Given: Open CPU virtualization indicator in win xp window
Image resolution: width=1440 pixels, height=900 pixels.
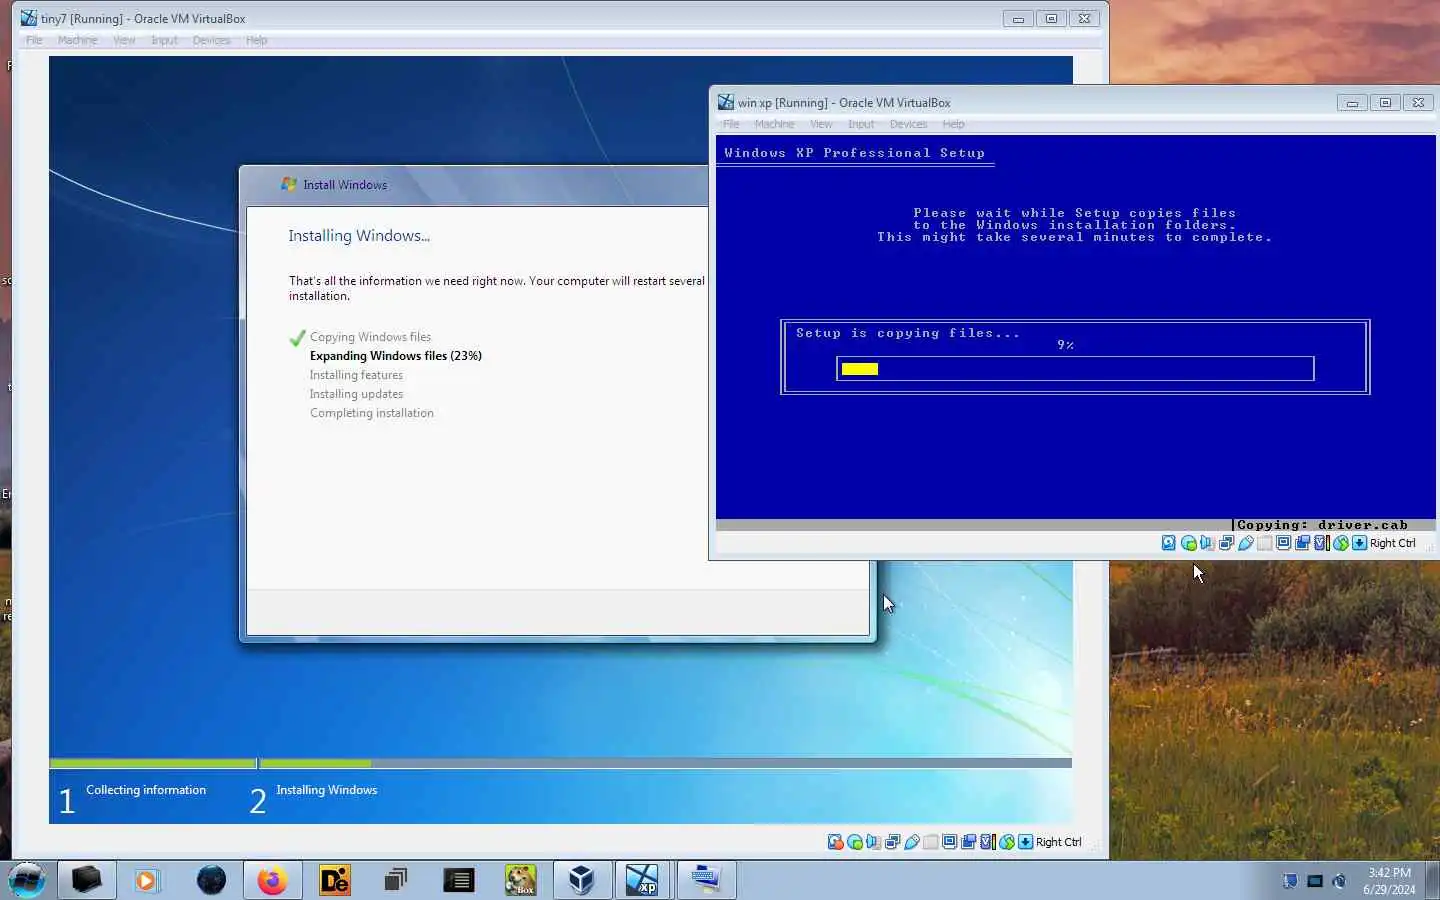Looking at the screenshot, I should tap(1321, 543).
